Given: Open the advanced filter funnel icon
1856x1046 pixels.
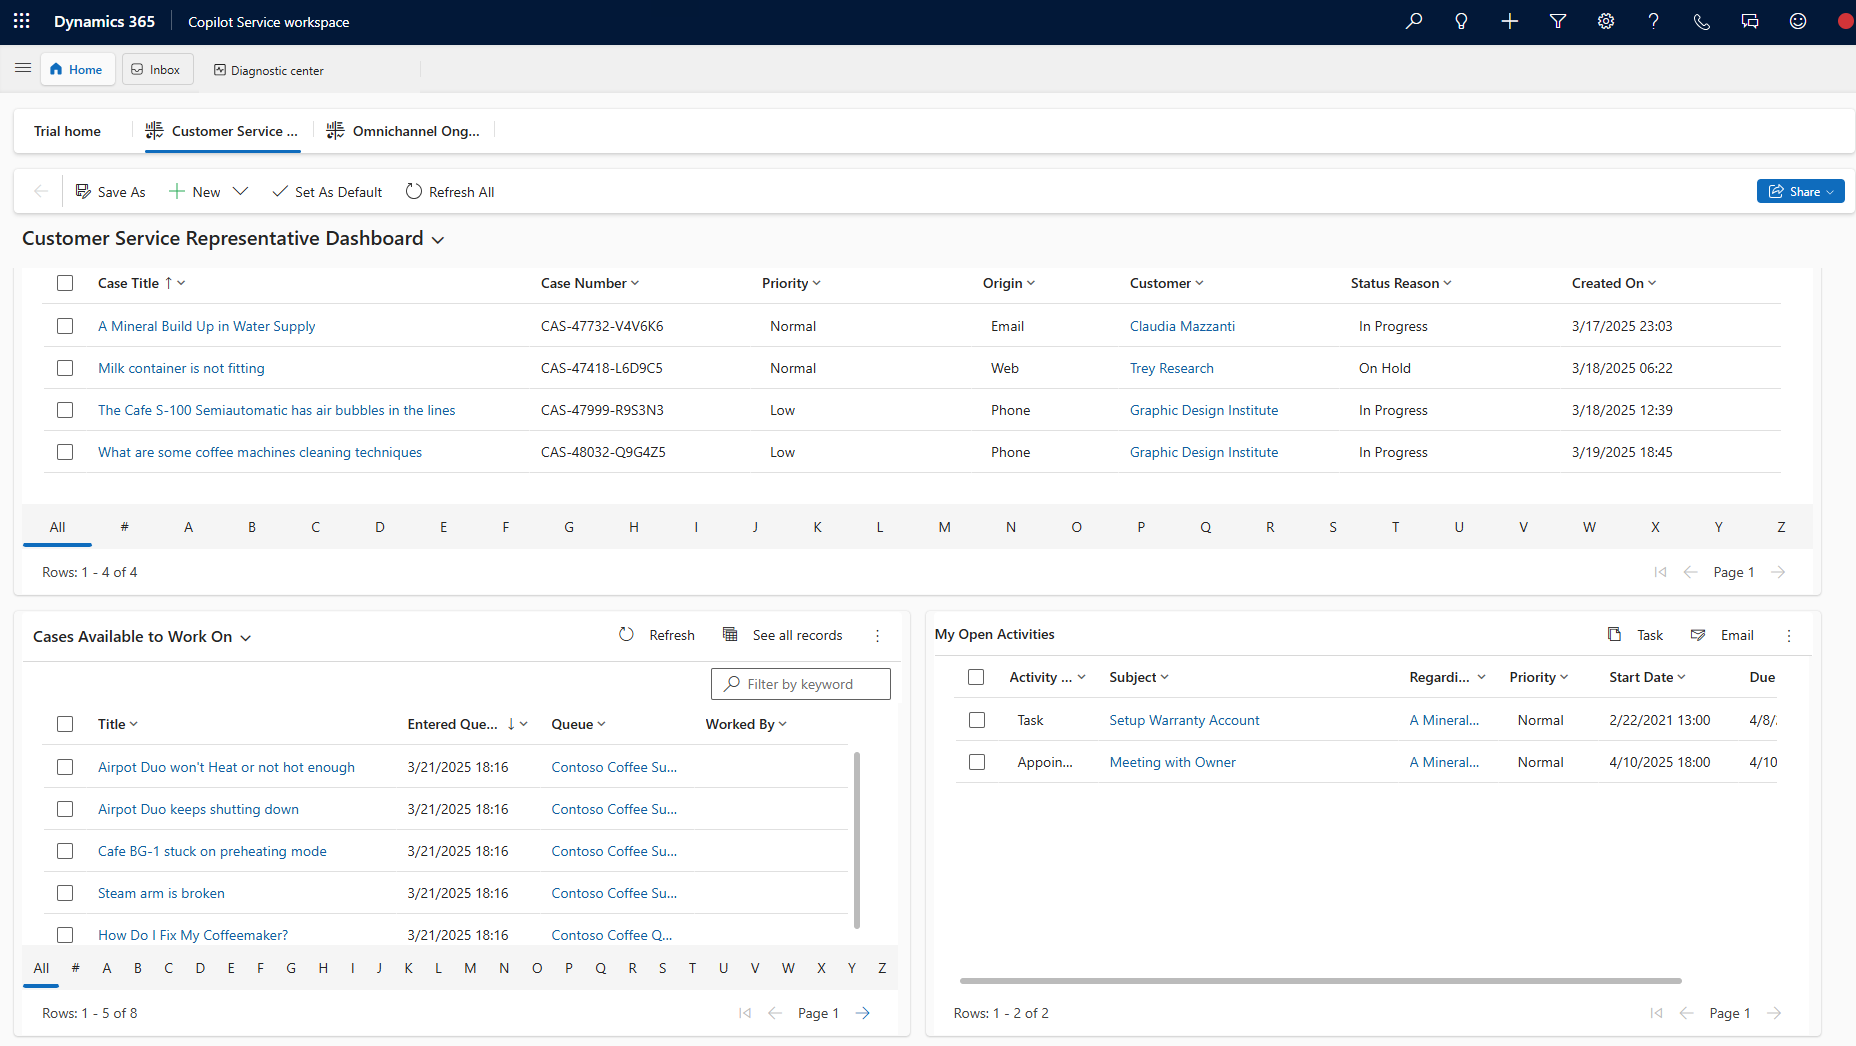Looking at the screenshot, I should click(x=1557, y=21).
